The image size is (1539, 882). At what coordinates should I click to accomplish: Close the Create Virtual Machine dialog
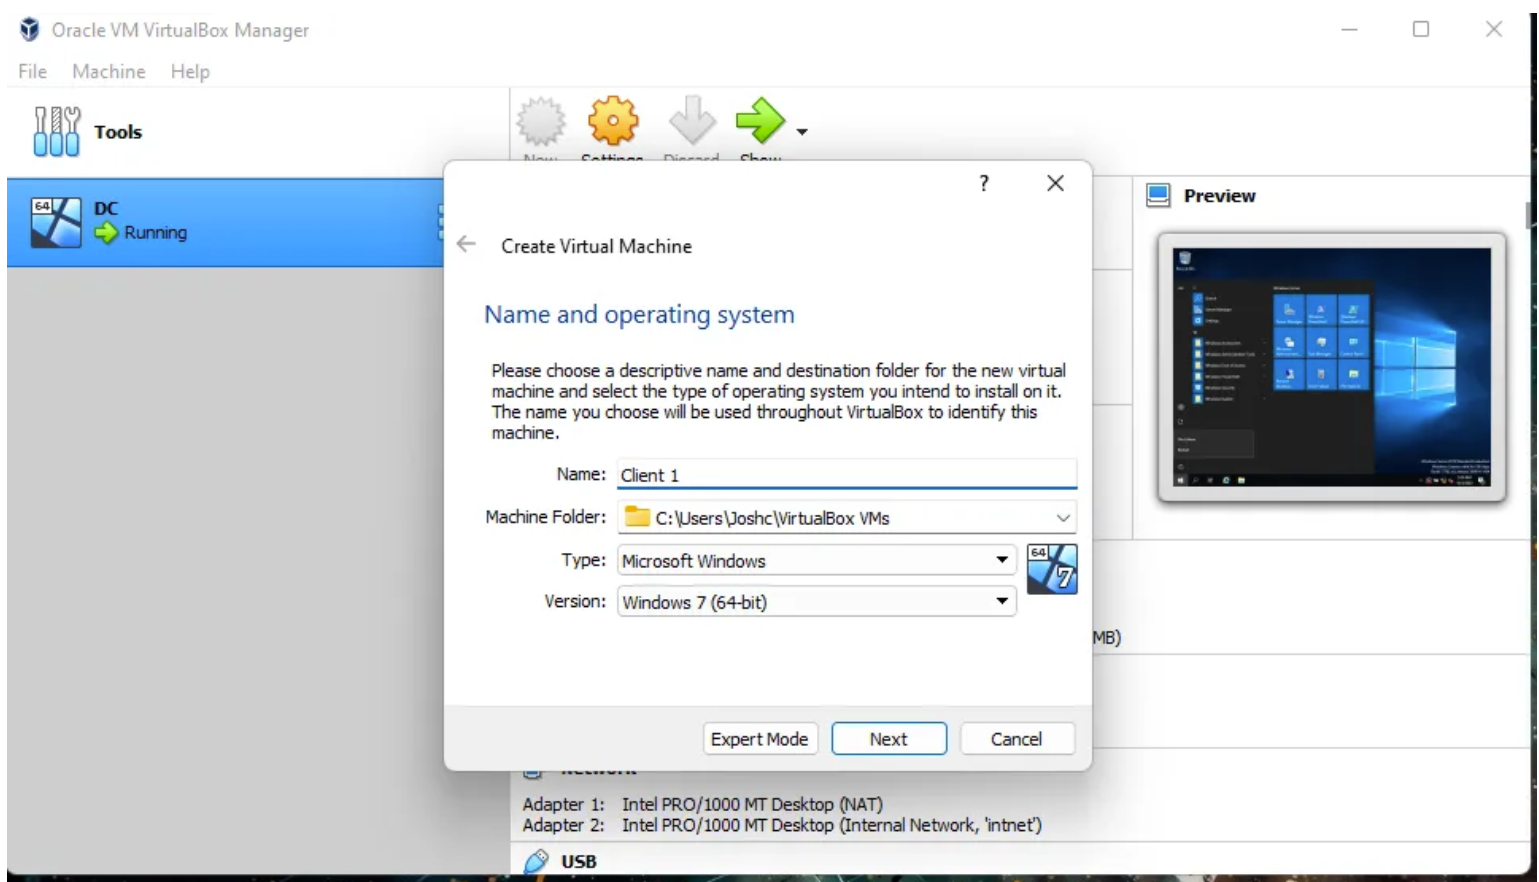pyautogui.click(x=1055, y=183)
